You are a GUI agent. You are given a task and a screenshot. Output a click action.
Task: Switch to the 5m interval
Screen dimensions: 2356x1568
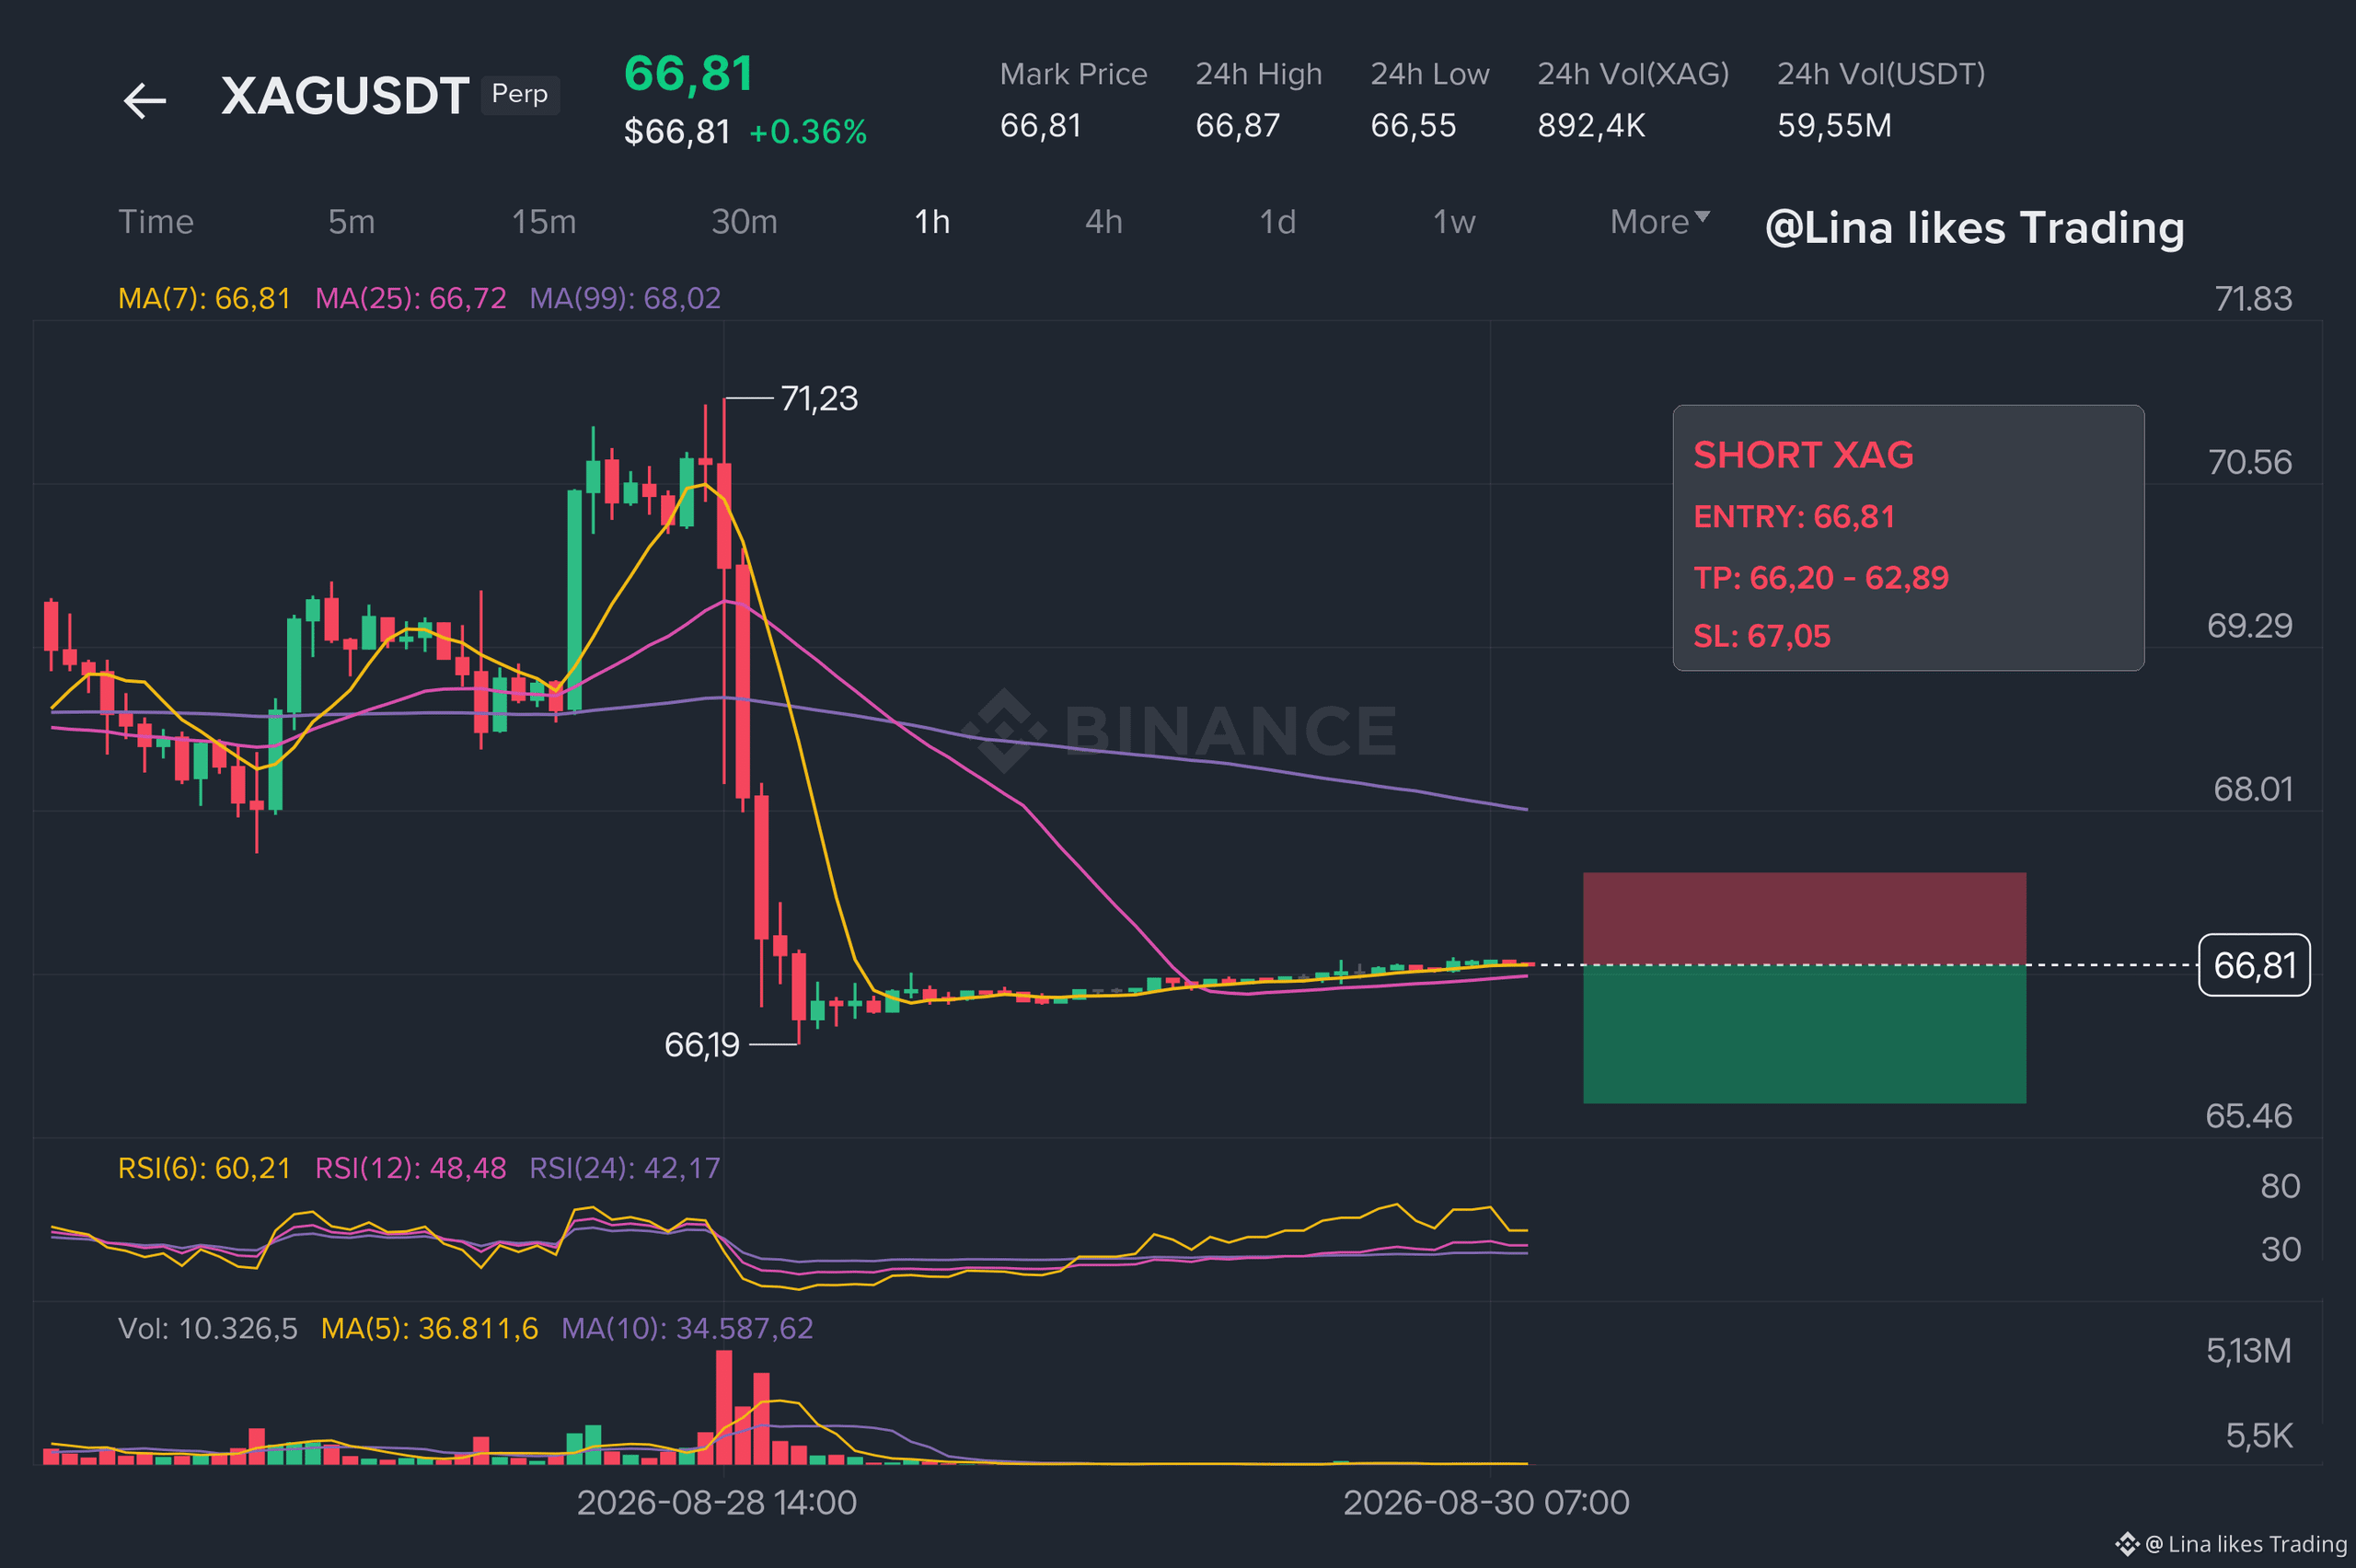352,222
